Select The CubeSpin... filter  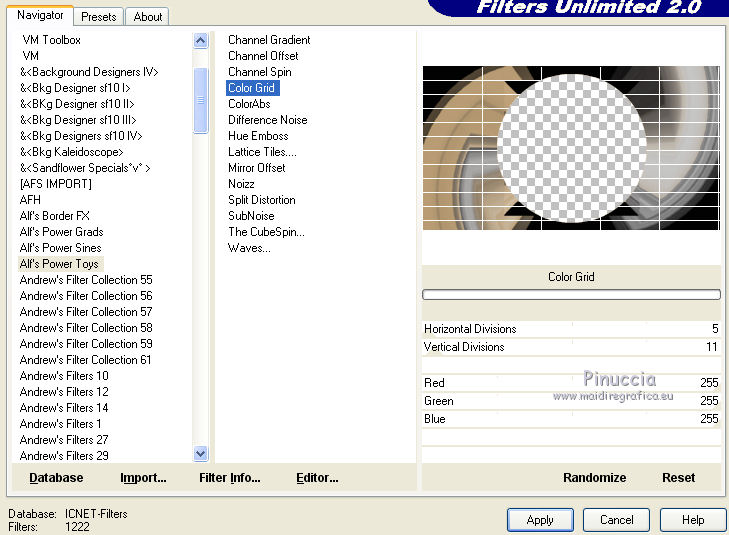tap(266, 232)
